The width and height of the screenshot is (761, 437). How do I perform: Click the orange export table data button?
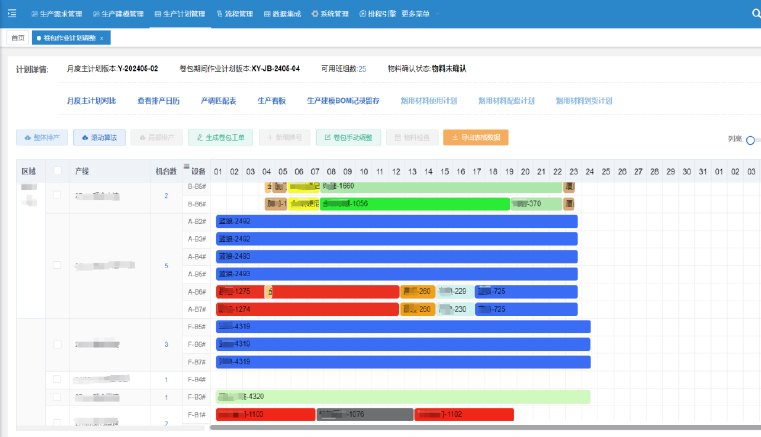pos(476,137)
